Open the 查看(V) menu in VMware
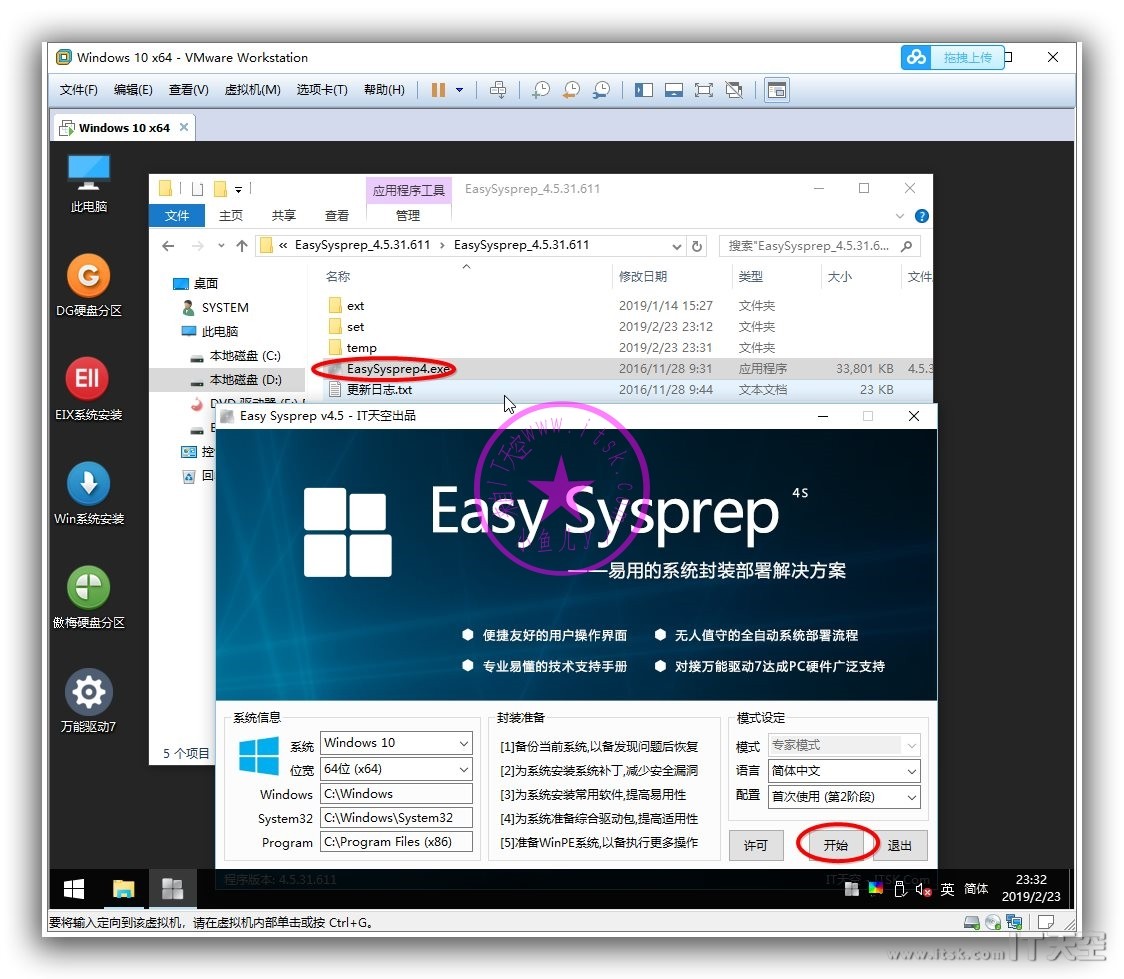1124x979 pixels. [x=189, y=90]
